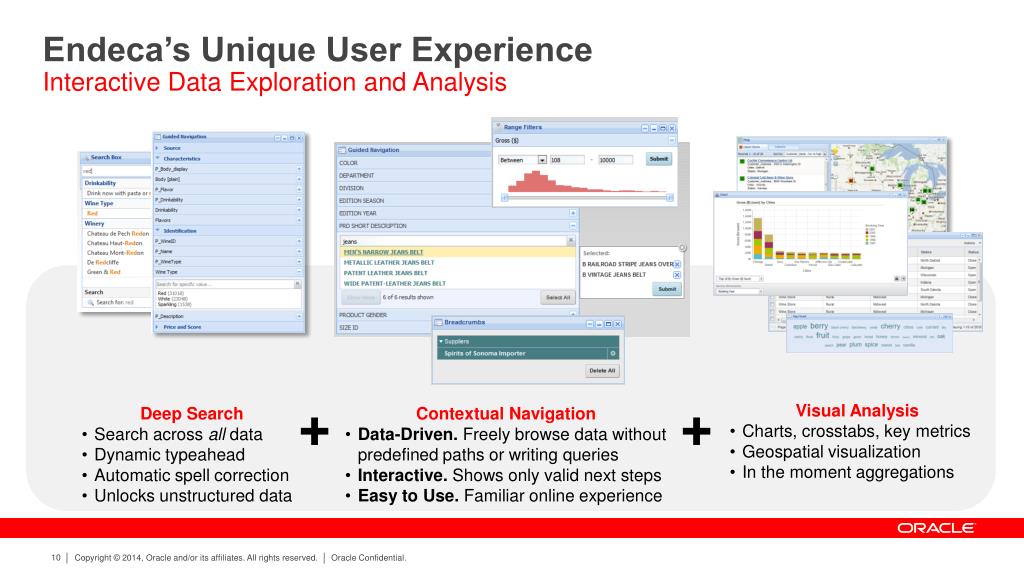Choose 'Chateau Haut-Redon' winery
The image size is (1024, 576).
coord(114,243)
